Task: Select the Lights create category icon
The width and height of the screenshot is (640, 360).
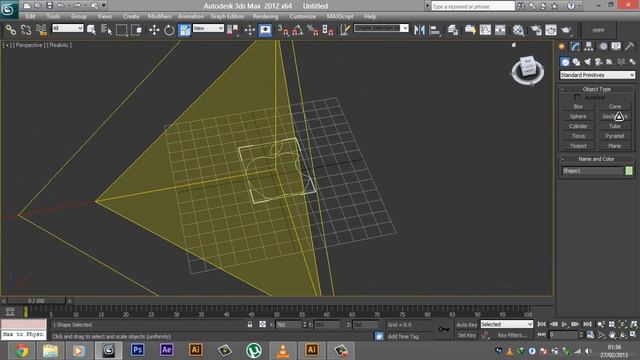Action: (x=587, y=62)
